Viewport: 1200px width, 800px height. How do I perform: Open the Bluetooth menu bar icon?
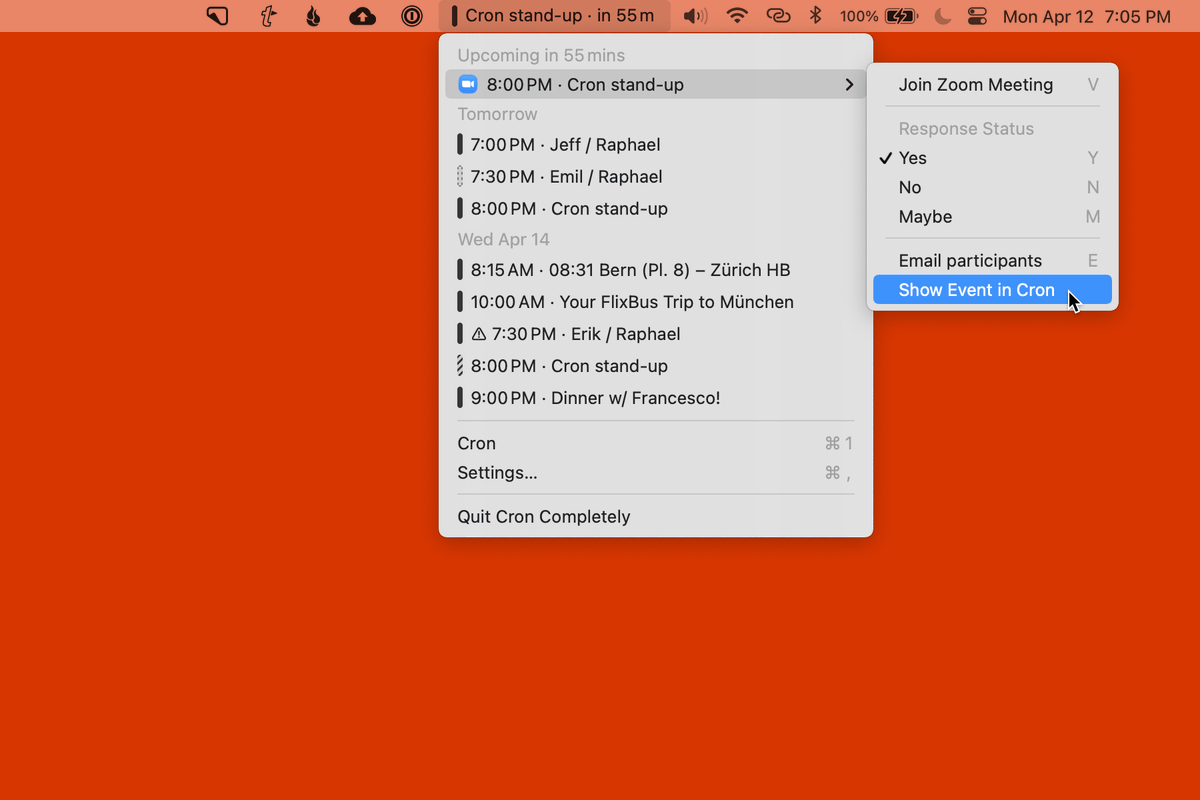tap(815, 16)
